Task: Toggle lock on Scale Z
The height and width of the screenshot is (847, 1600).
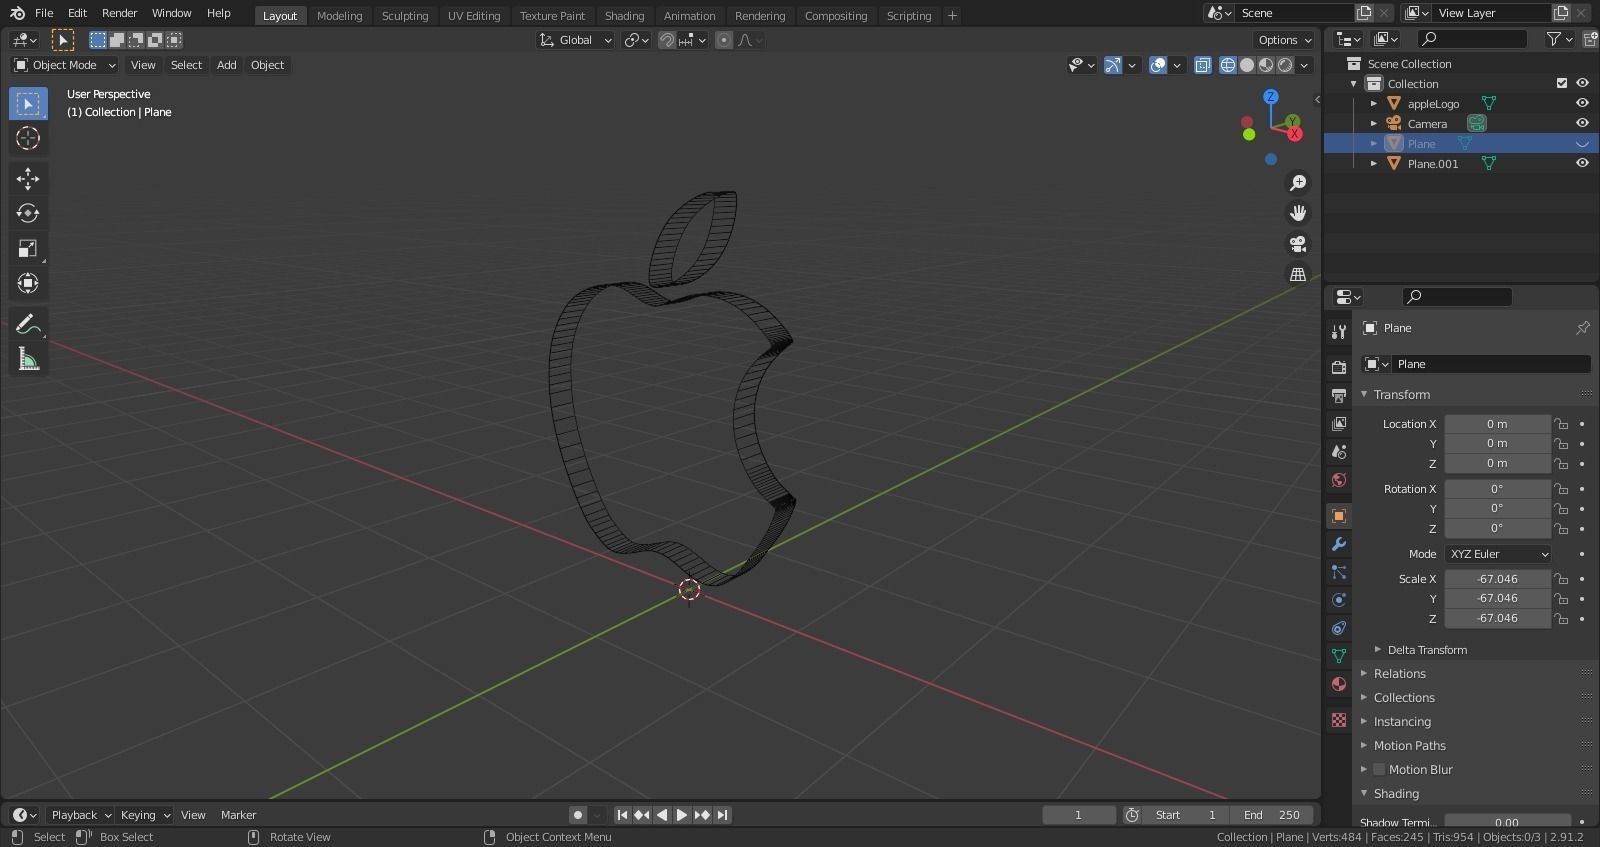Action: point(1561,619)
